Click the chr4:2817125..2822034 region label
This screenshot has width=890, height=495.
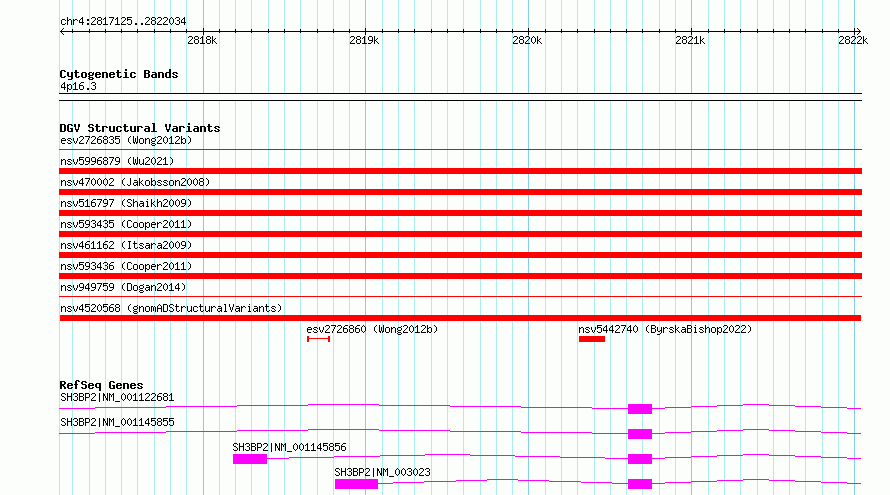(123, 21)
